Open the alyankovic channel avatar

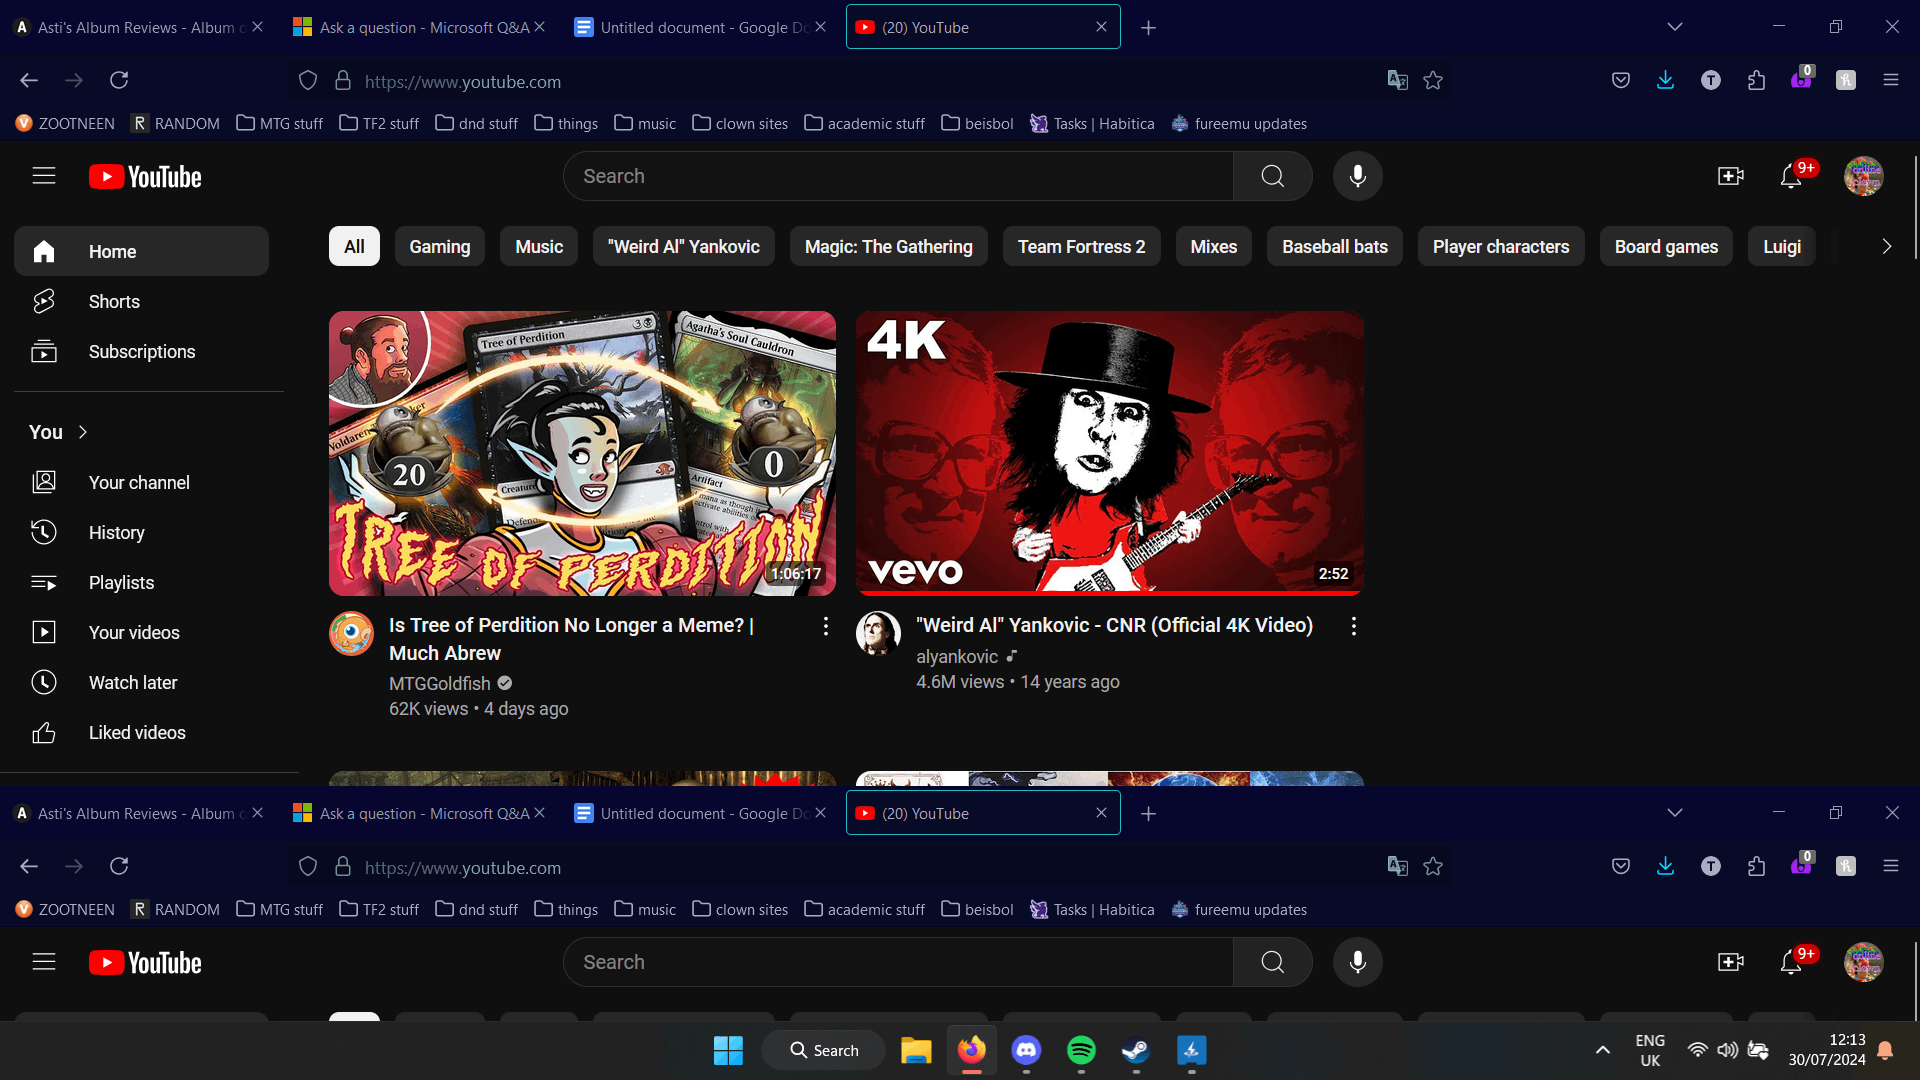pos(879,633)
